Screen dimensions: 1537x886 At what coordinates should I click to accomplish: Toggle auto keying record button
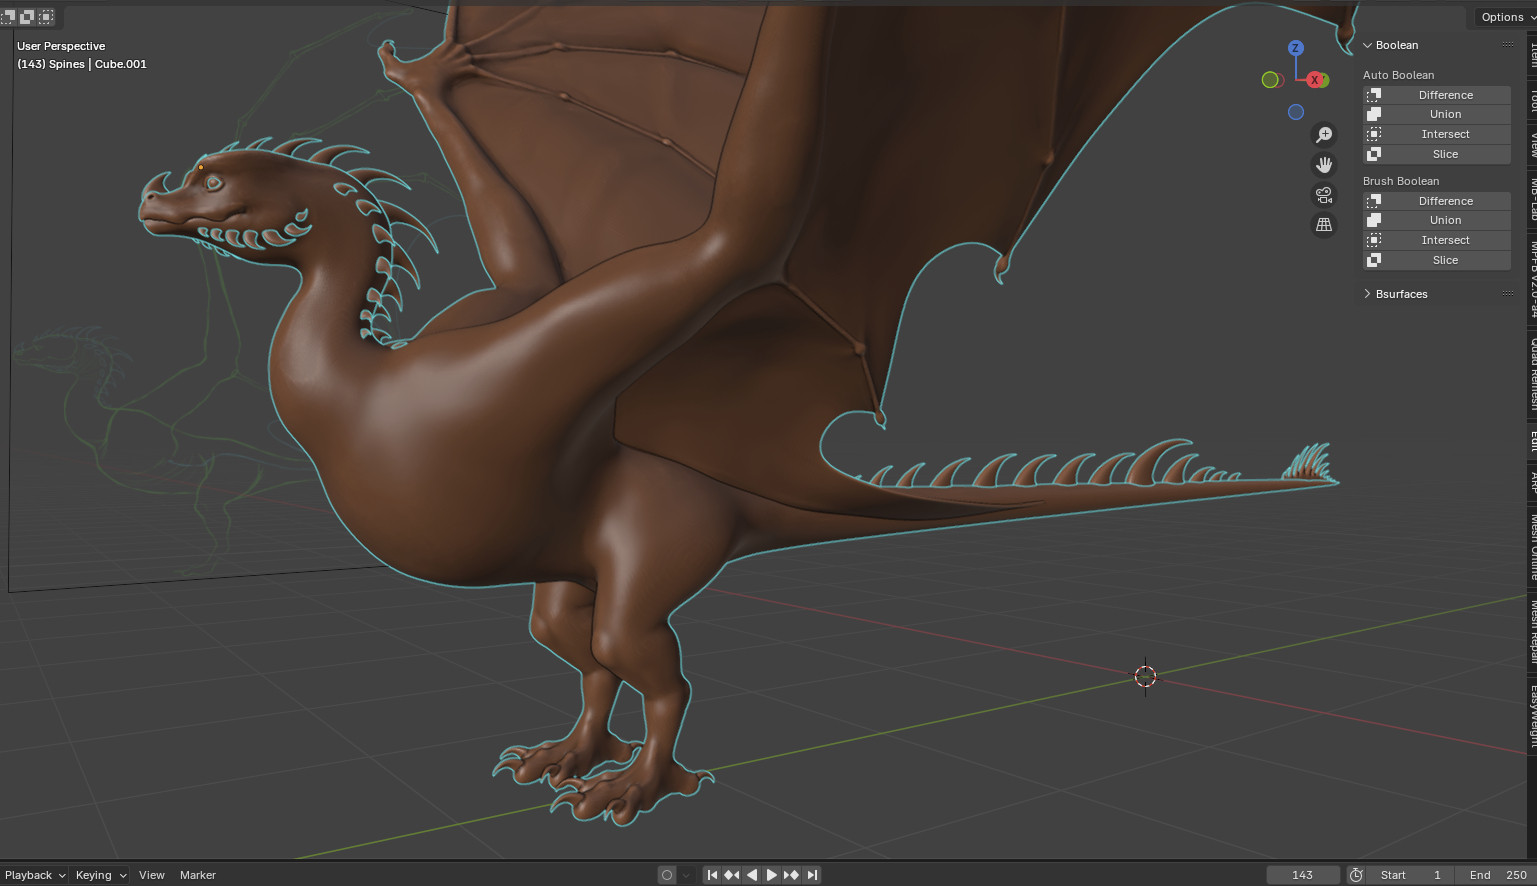[667, 875]
